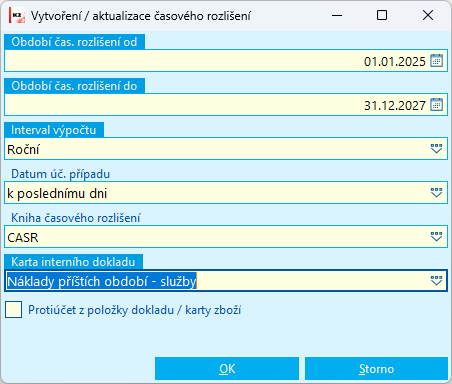Click the 'Interval výpočtu' label
This screenshot has width=452, height=384.
(x=54, y=130)
